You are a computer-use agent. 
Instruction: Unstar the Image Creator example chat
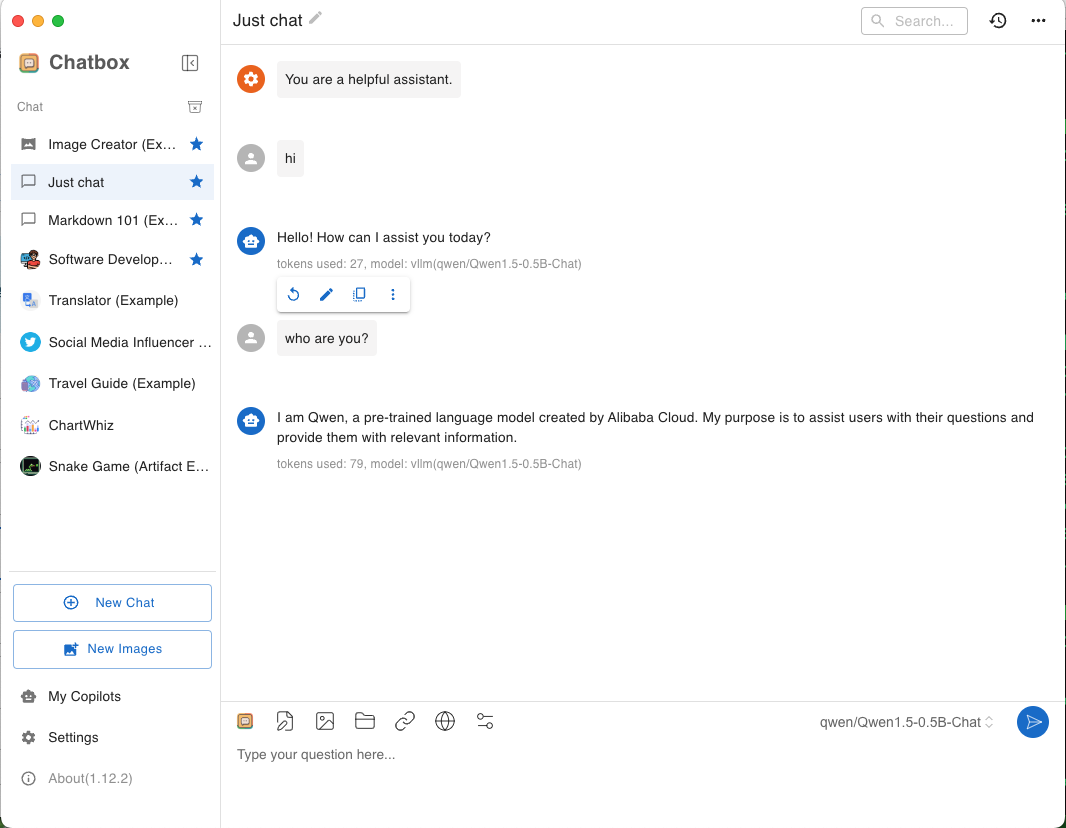coord(196,143)
